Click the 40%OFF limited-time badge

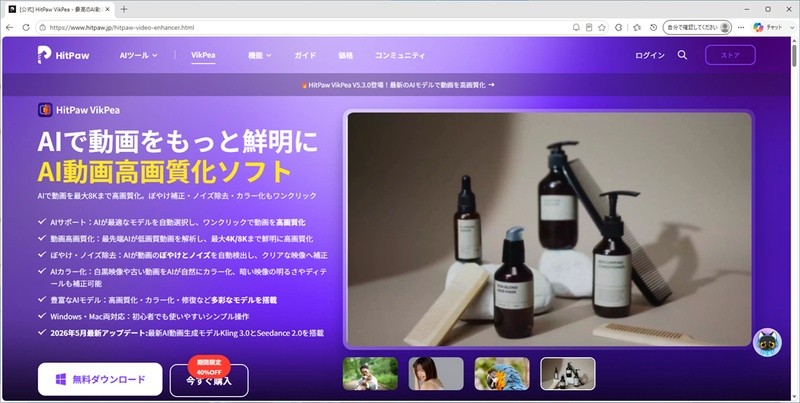(209, 367)
